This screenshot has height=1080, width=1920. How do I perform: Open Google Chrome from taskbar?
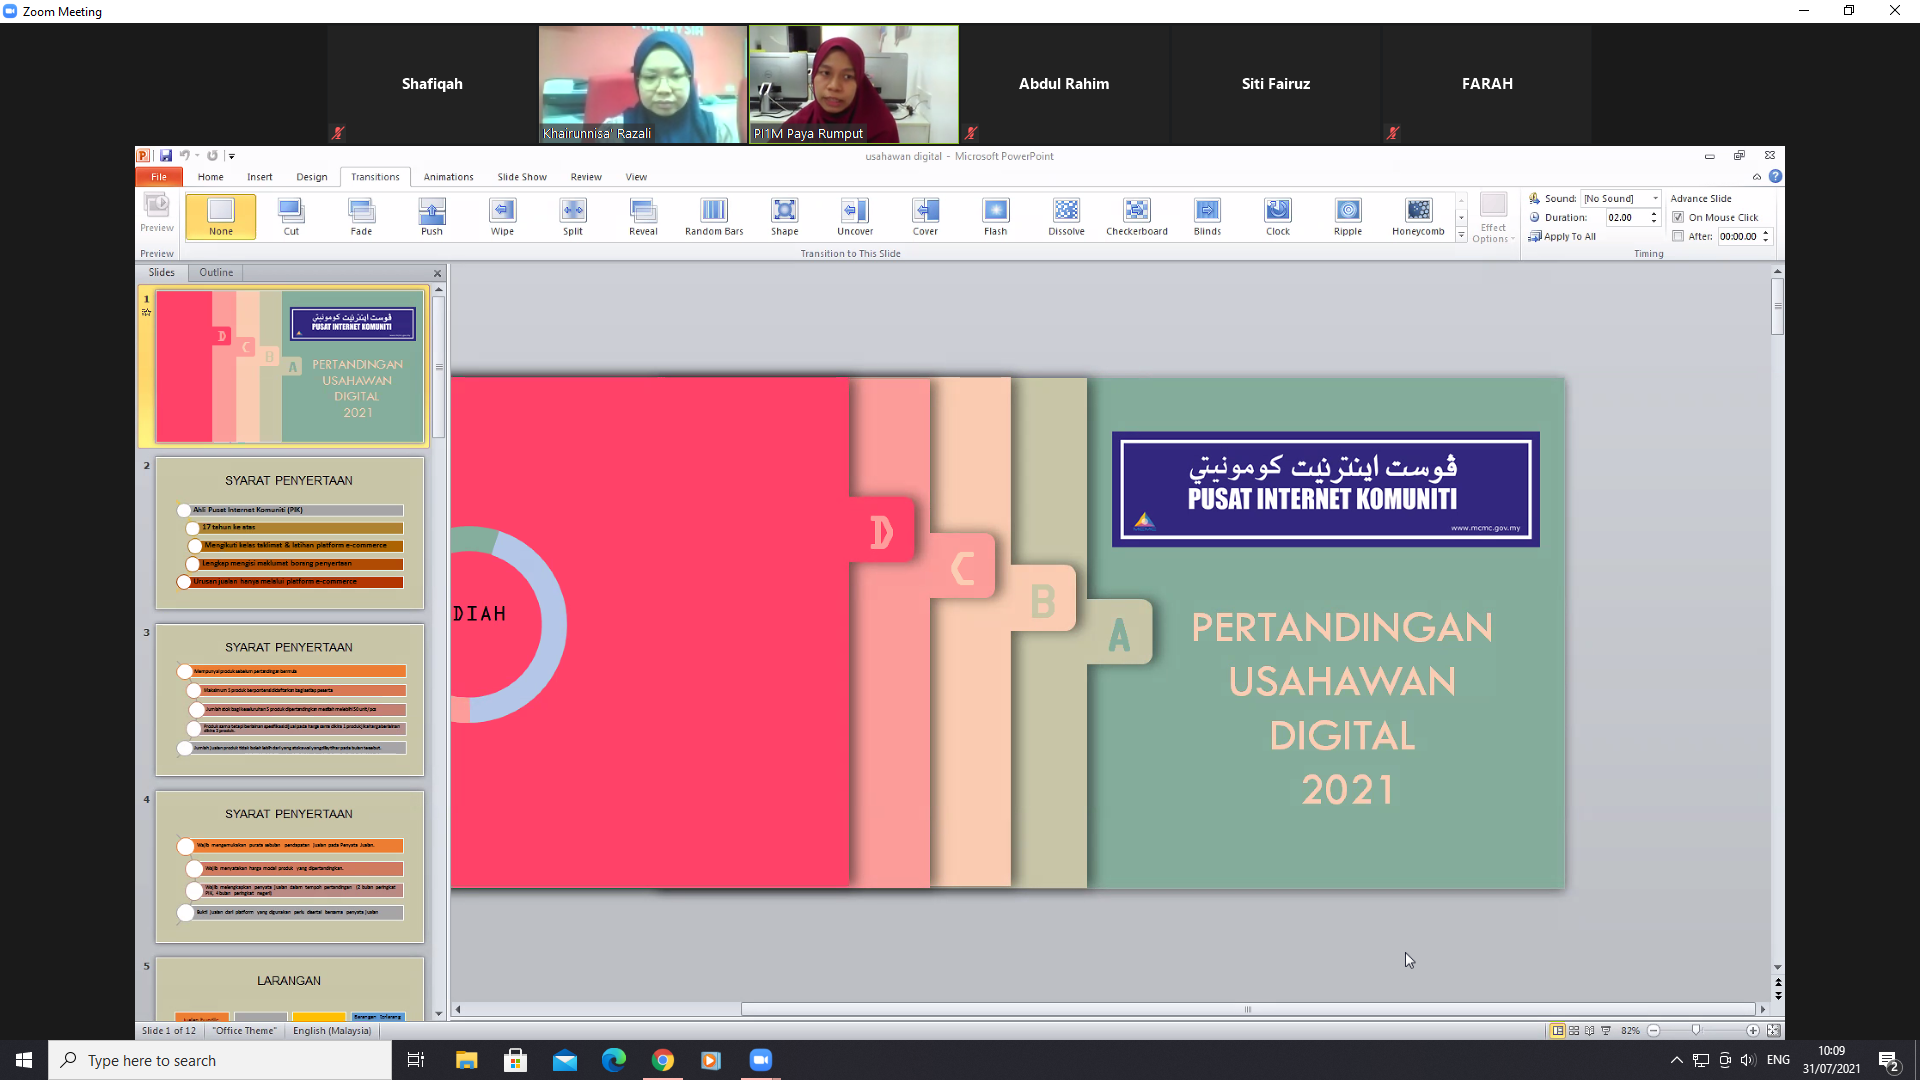663,1060
